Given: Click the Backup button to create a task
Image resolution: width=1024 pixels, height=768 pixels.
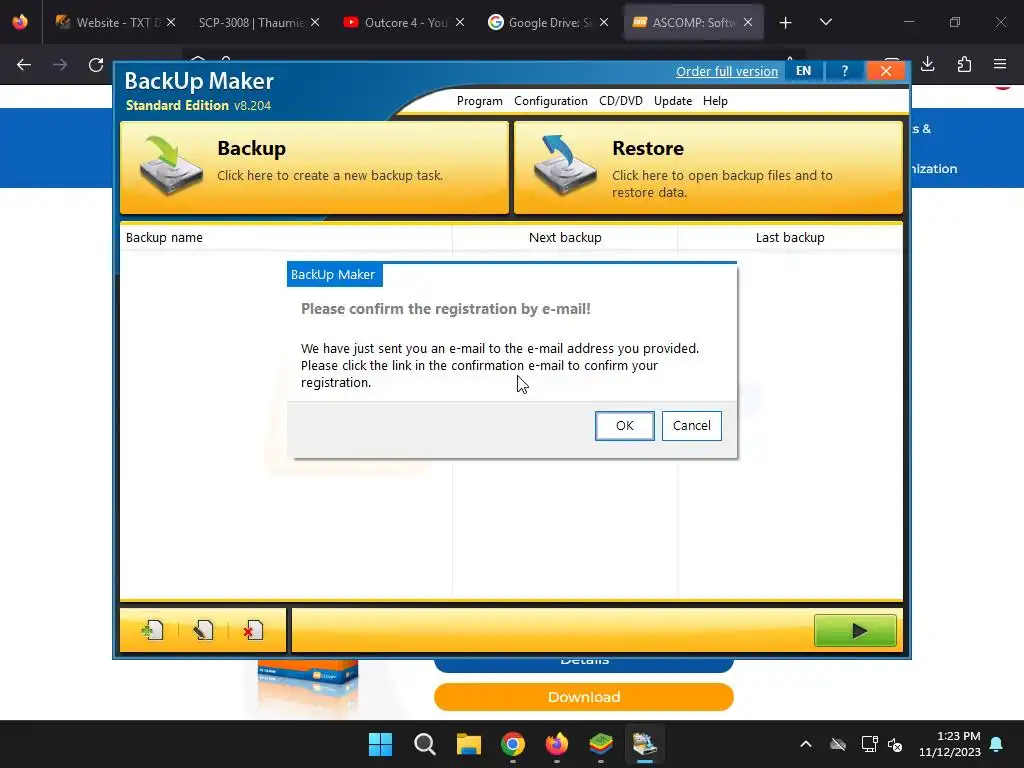Looking at the screenshot, I should pos(314,167).
